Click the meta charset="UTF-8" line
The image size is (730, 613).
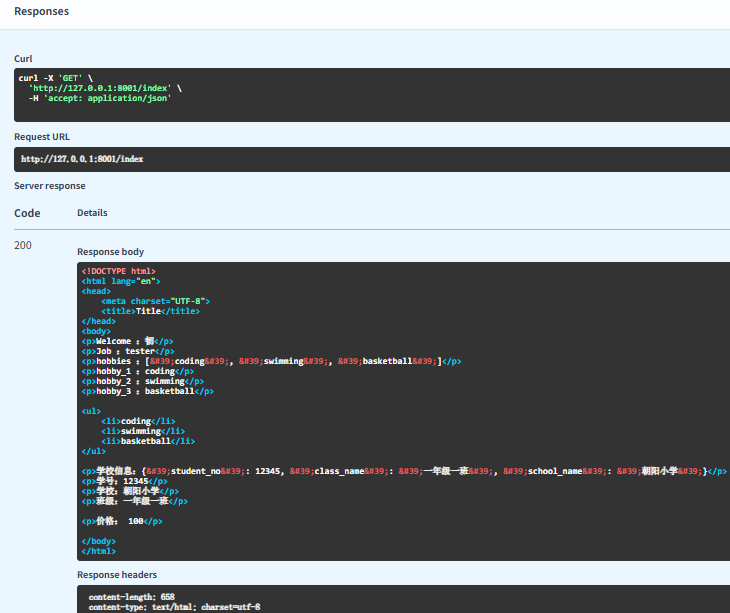click(155, 301)
